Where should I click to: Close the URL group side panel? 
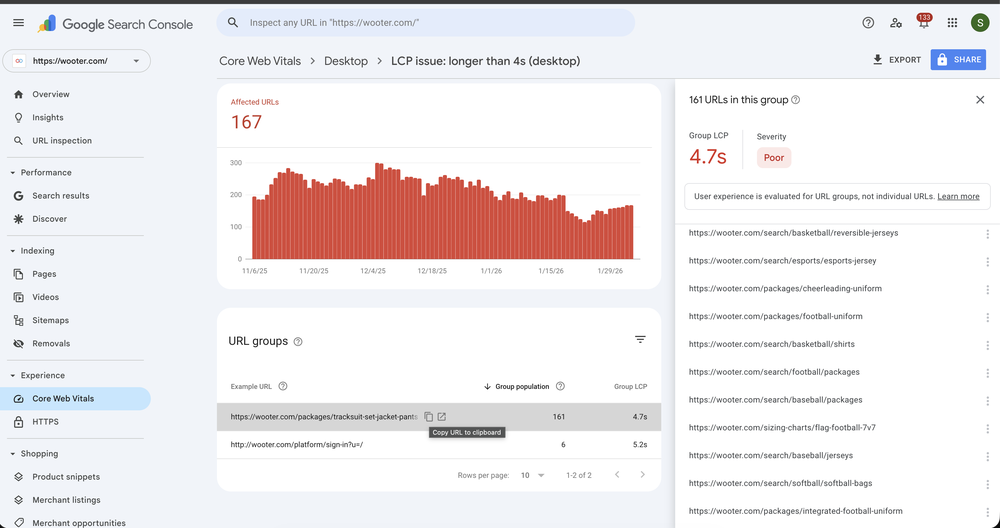[980, 100]
